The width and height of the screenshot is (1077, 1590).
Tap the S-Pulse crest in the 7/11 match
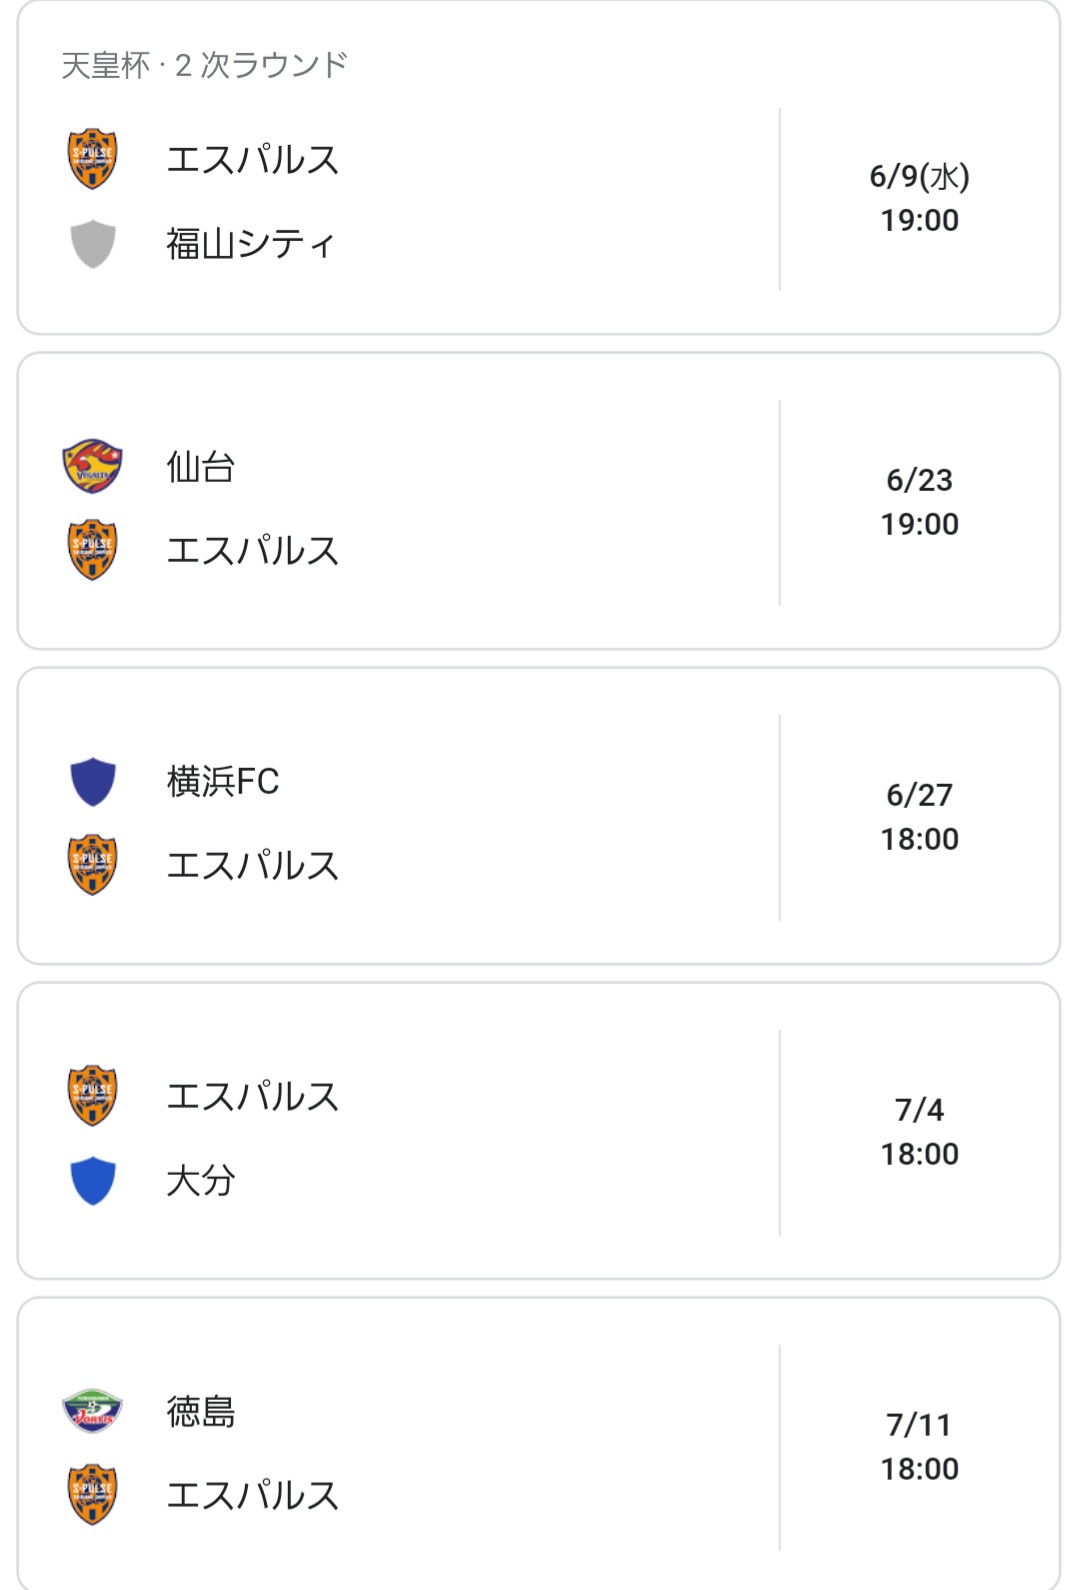coord(92,1495)
